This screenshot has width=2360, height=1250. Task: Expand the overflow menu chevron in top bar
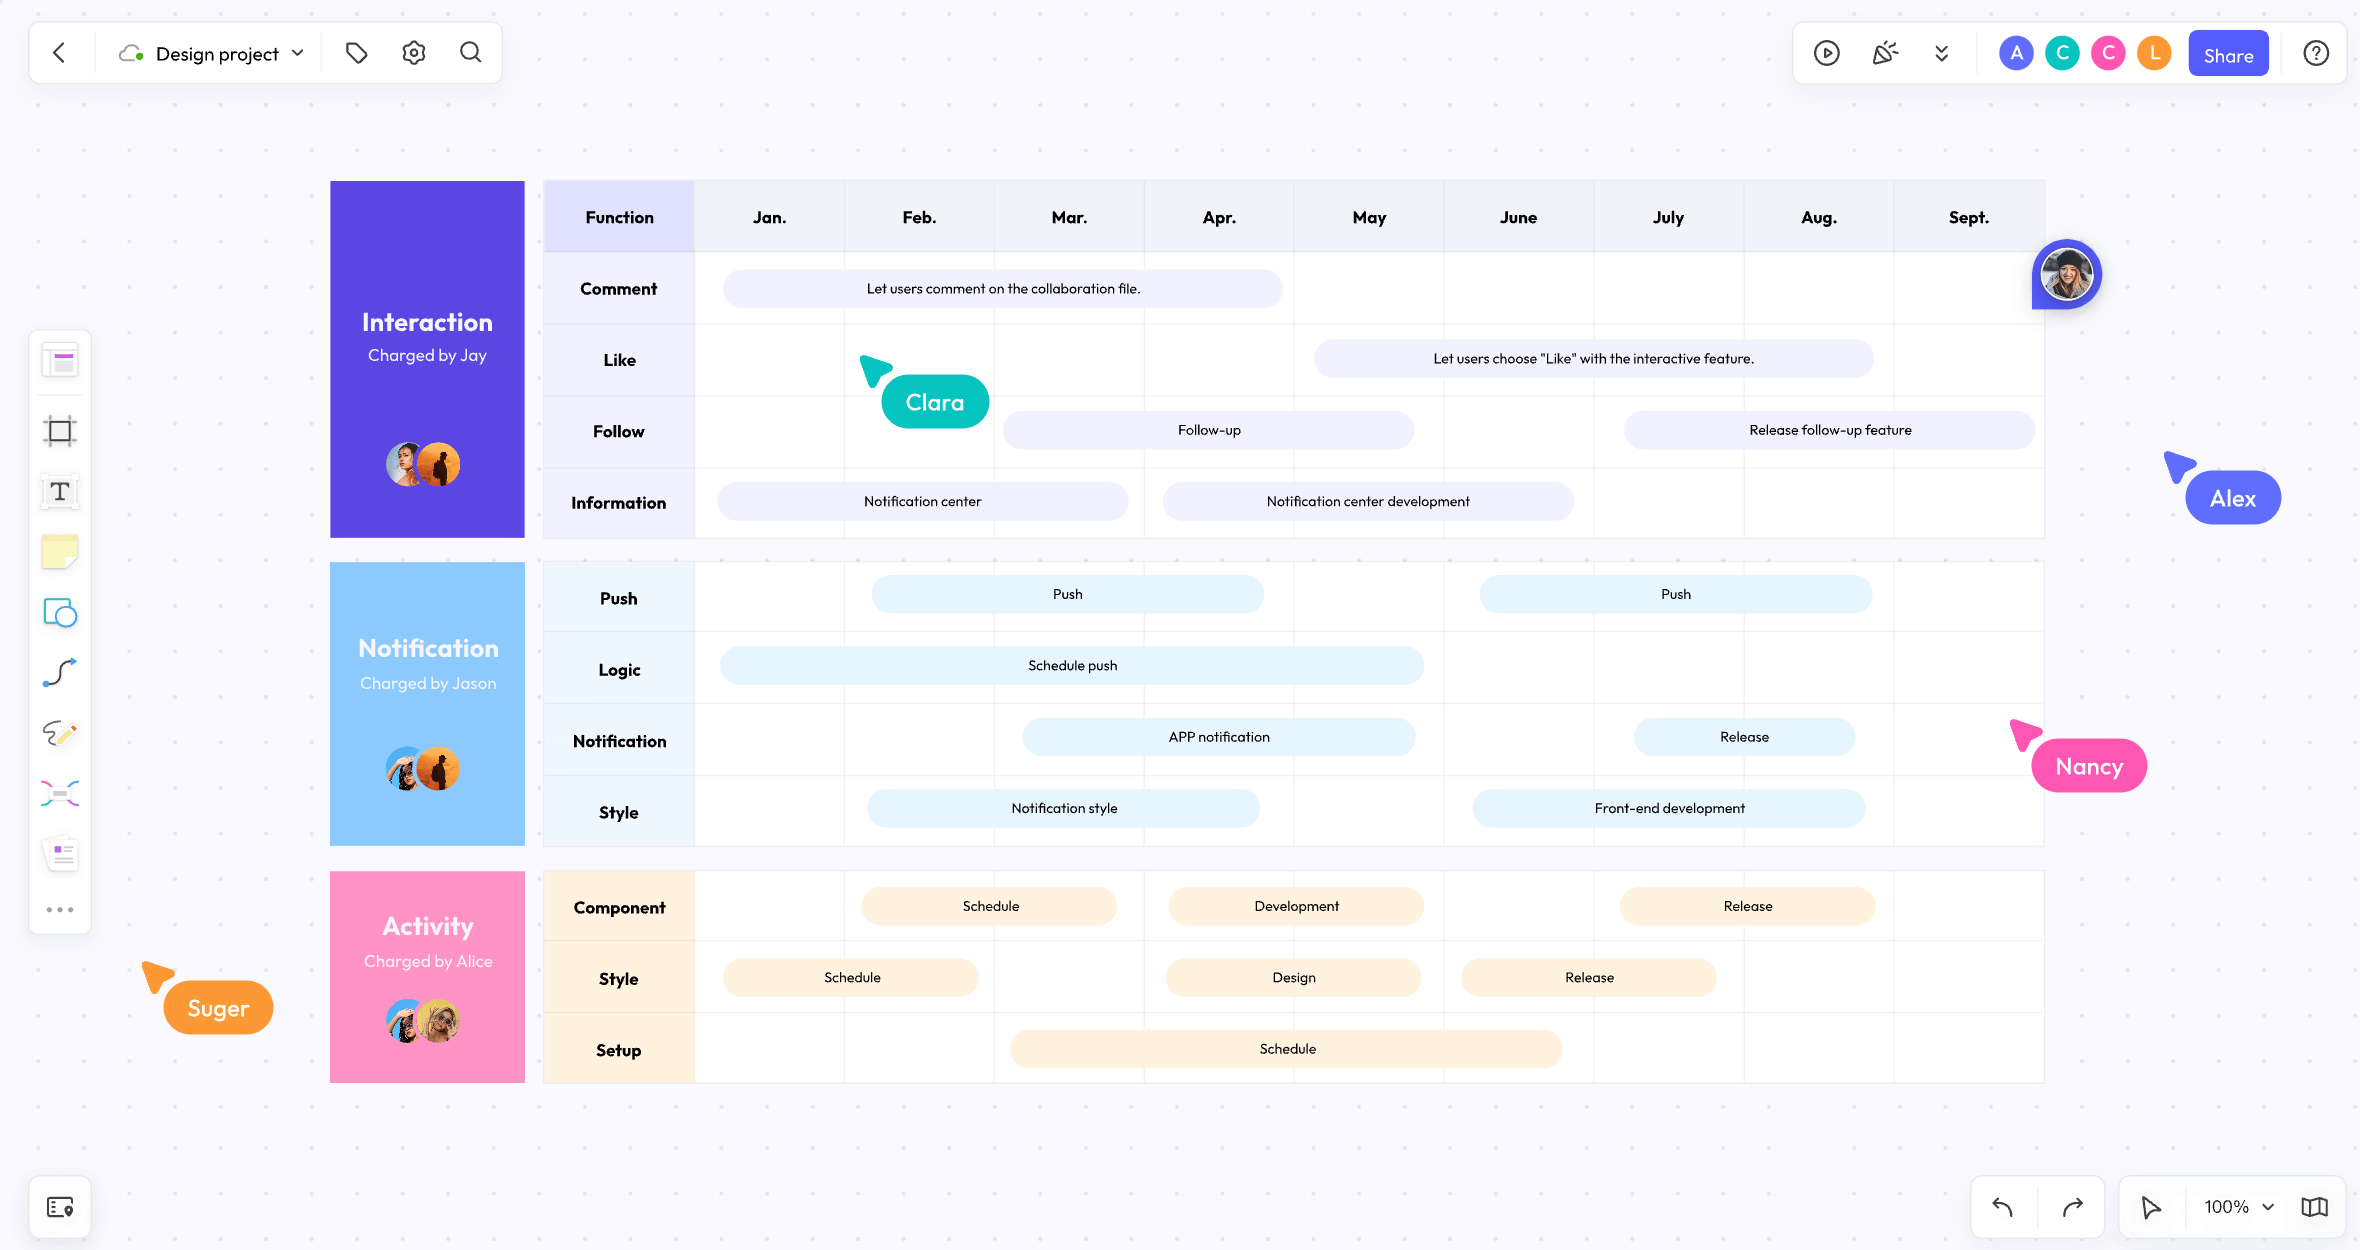click(1943, 51)
